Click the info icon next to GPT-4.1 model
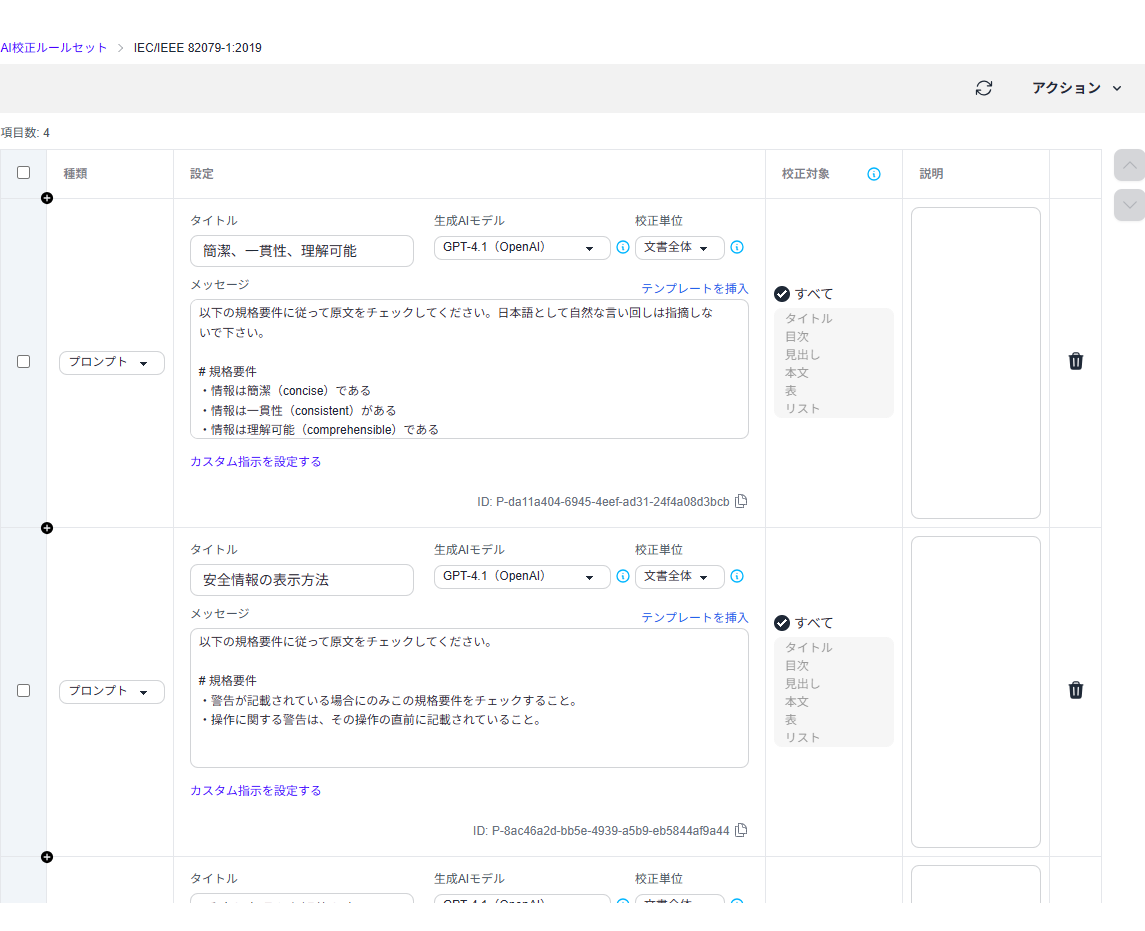 (622, 247)
